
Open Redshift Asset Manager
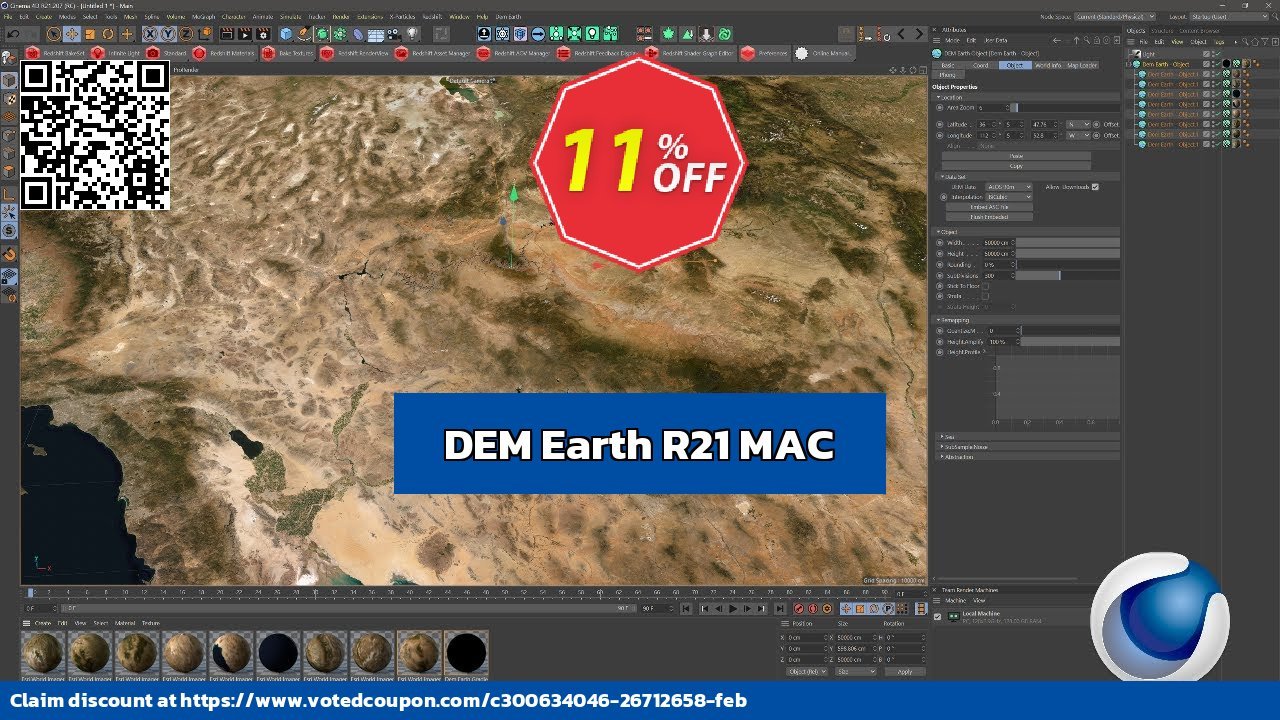pos(434,53)
